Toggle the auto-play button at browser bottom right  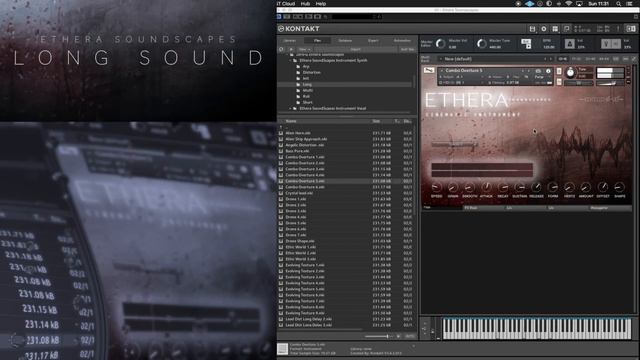[x=410, y=336]
